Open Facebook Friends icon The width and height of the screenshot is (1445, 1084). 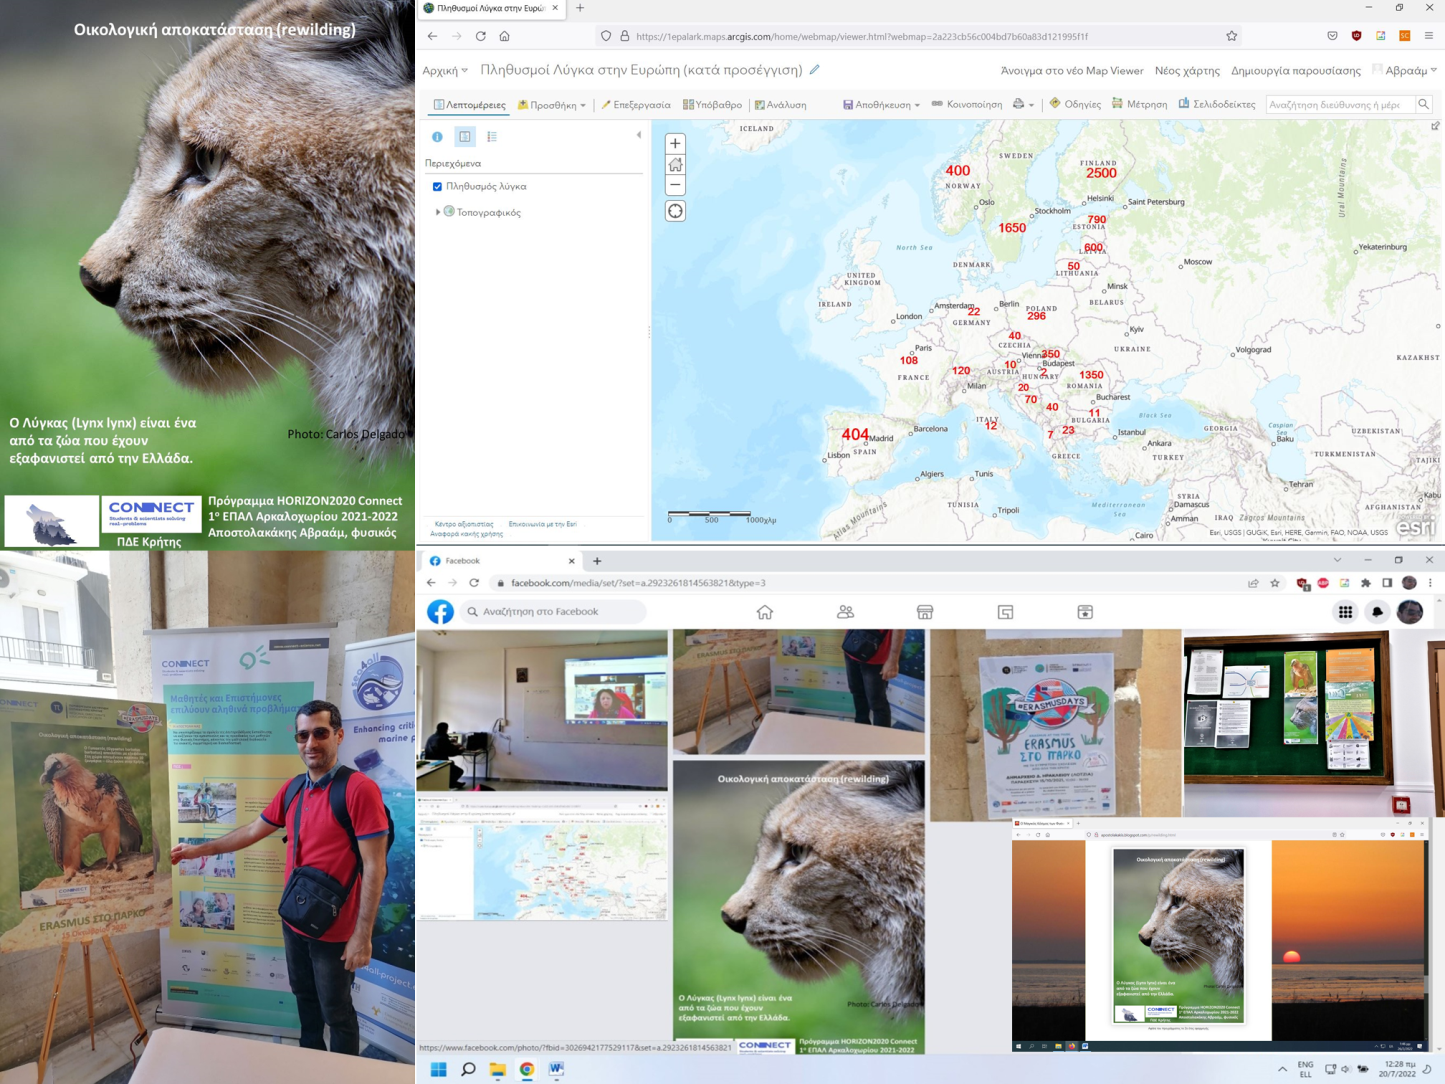pos(845,612)
